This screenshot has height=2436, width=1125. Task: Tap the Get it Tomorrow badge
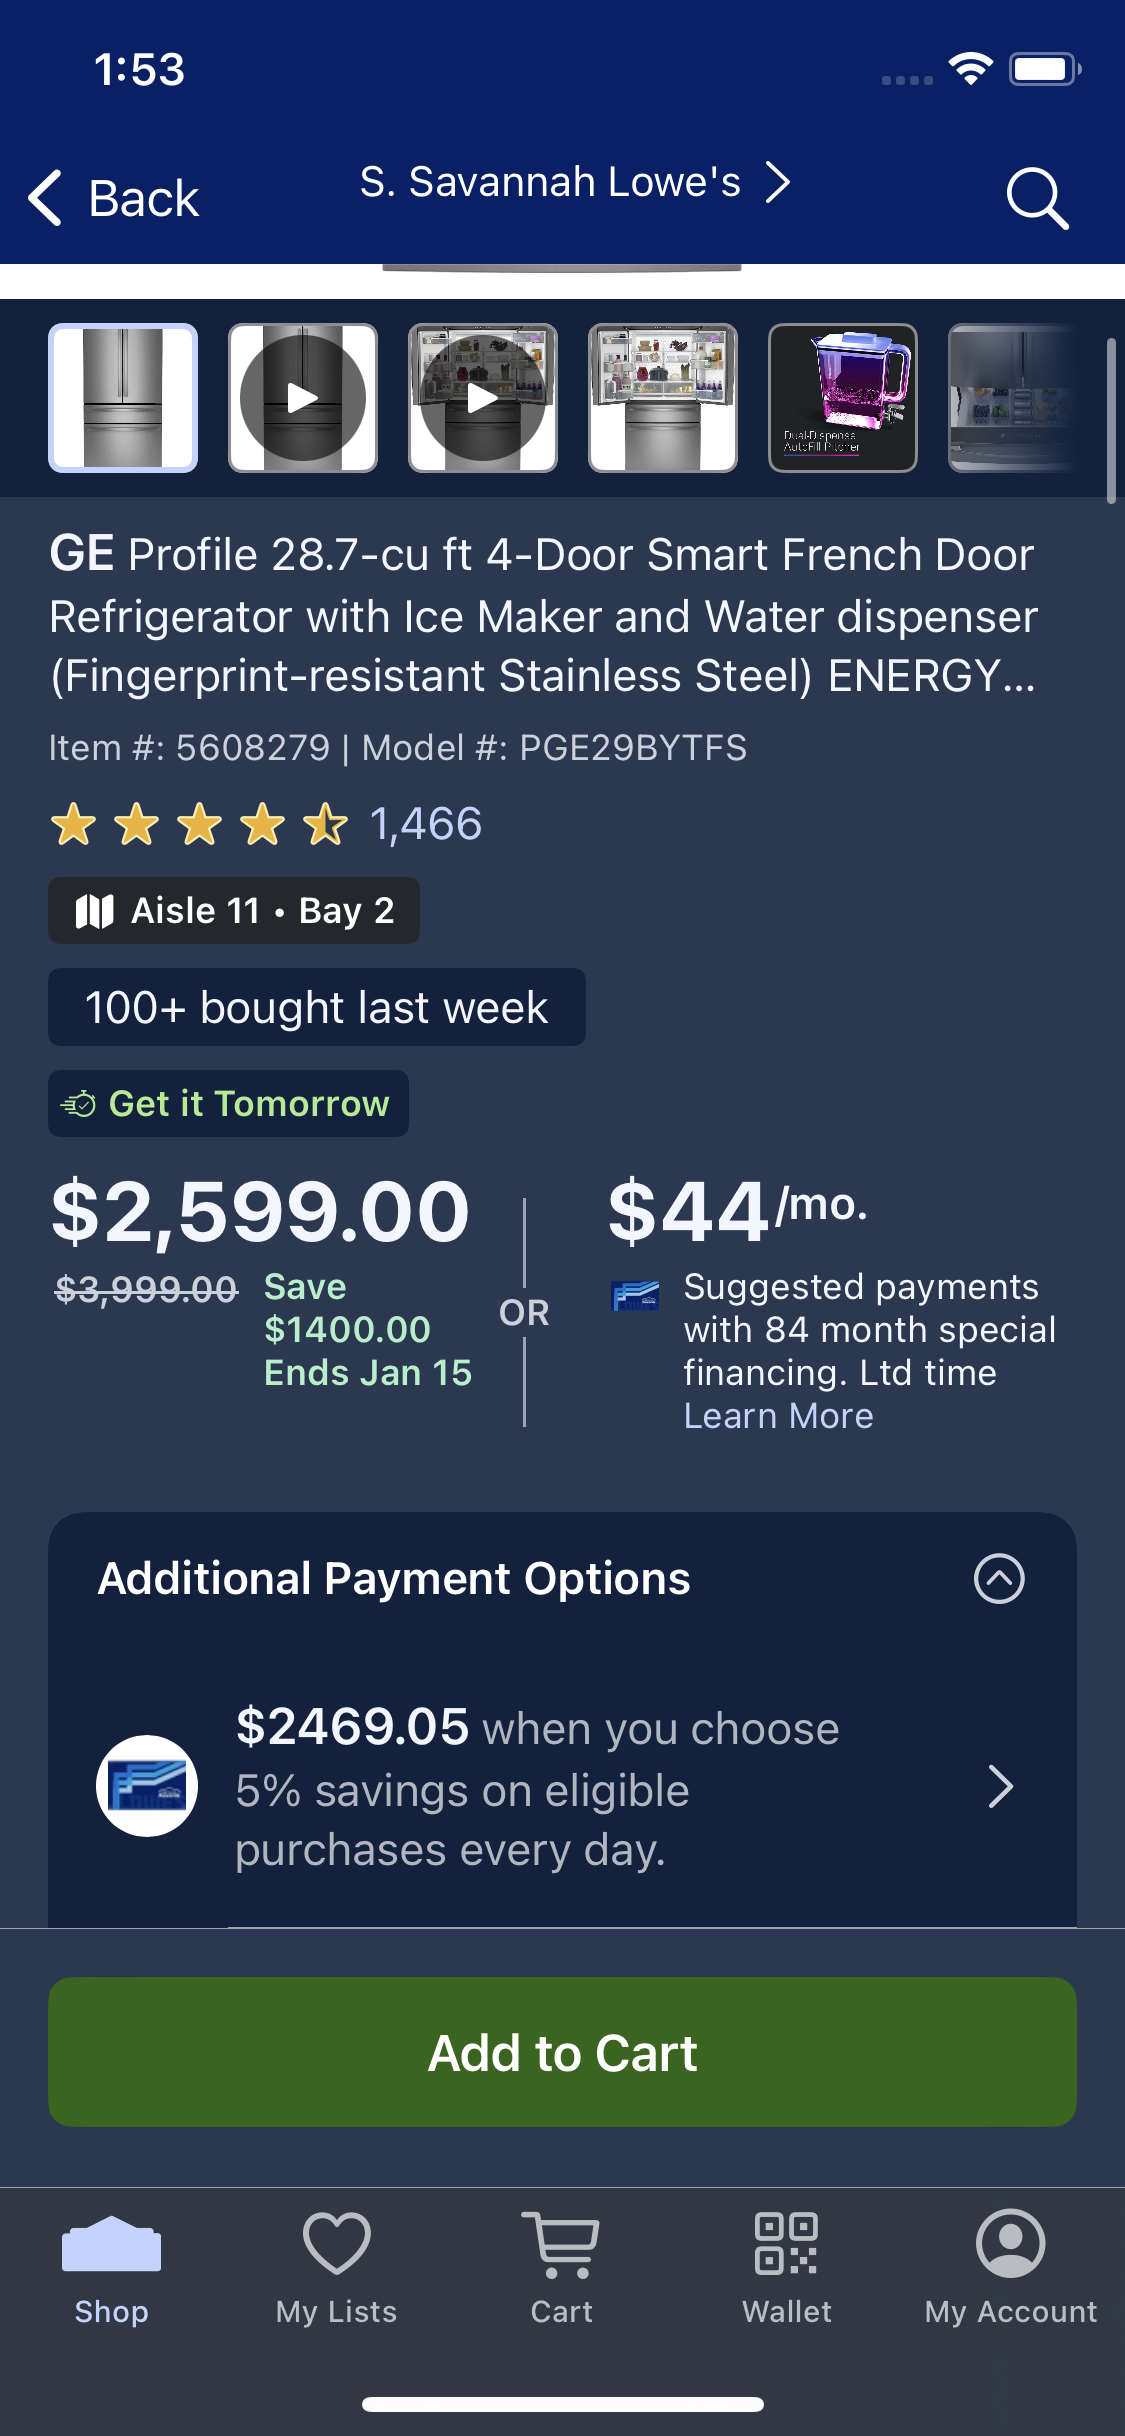click(x=228, y=1103)
